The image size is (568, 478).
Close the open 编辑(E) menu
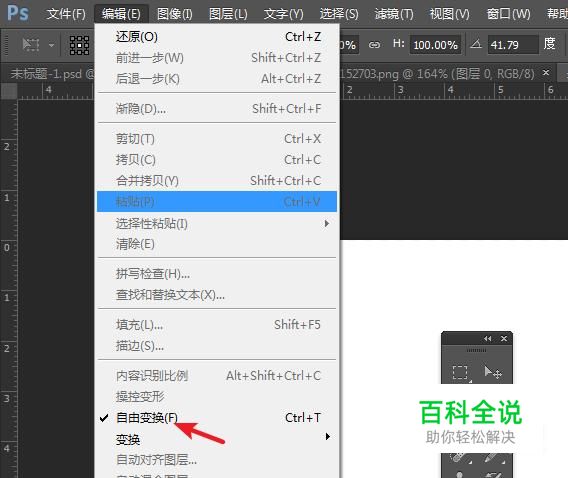point(121,14)
